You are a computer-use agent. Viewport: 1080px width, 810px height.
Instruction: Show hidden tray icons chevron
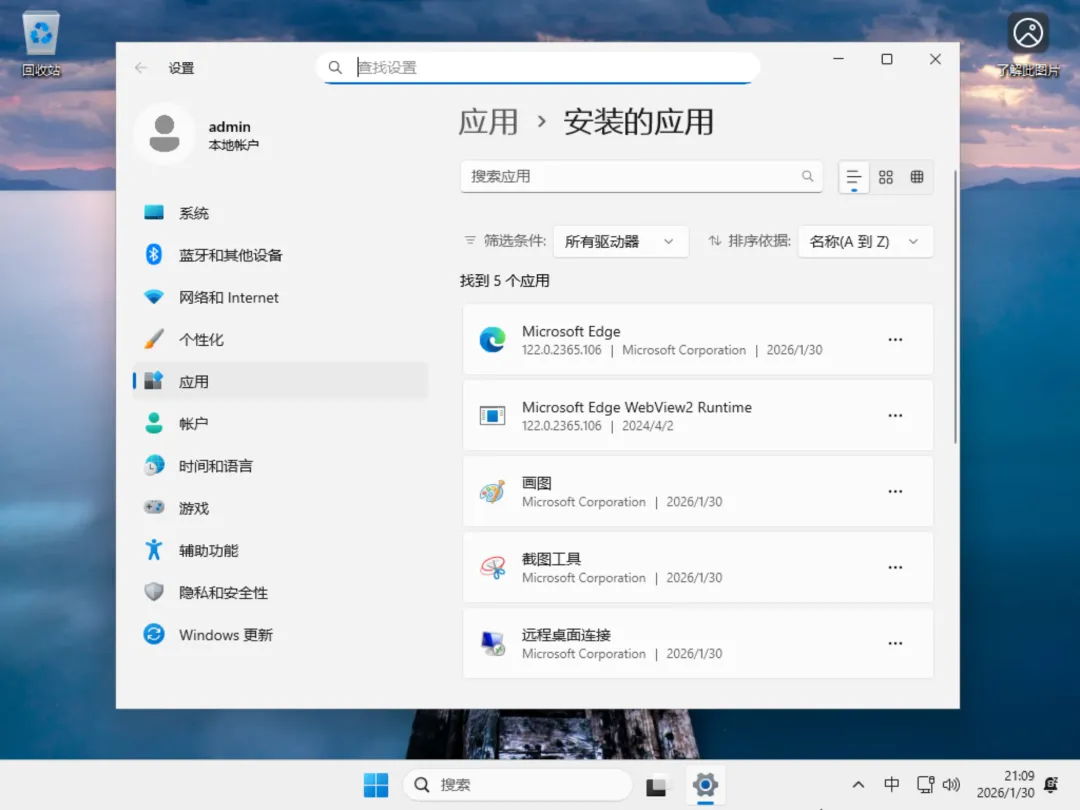coord(858,785)
